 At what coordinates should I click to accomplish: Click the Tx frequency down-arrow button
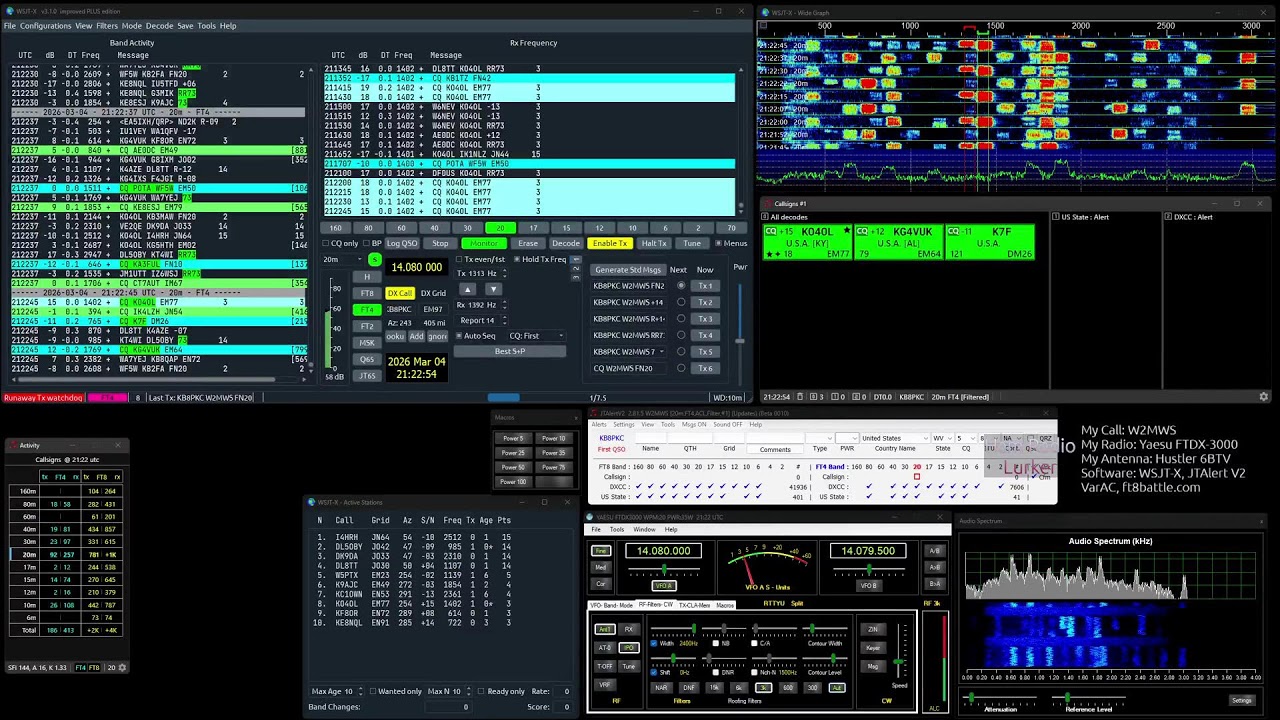[493, 289]
